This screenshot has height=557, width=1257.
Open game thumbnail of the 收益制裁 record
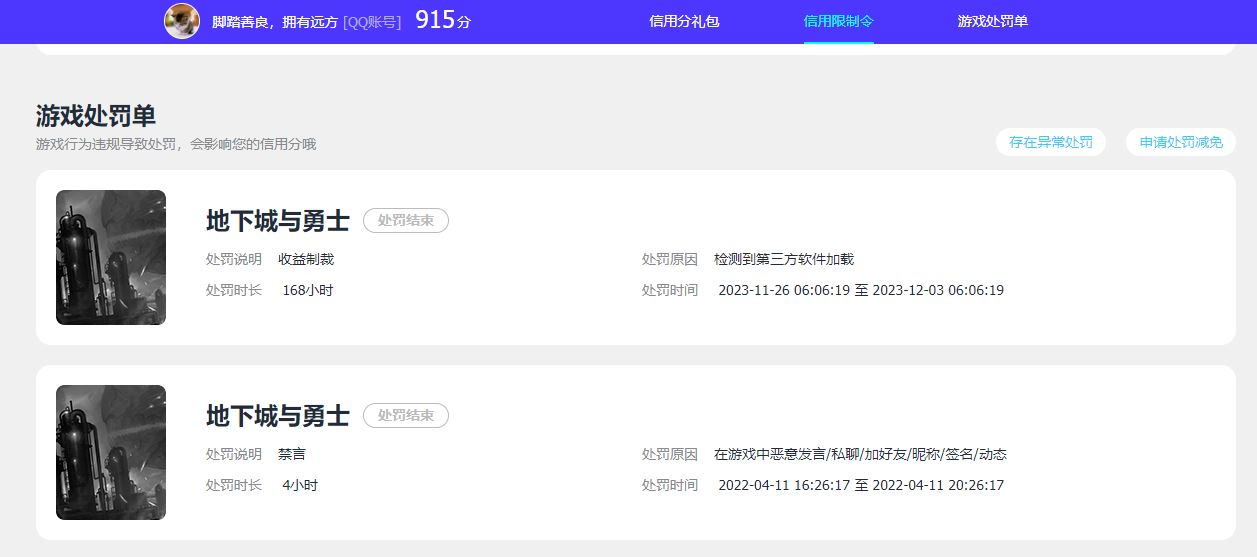click(111, 257)
